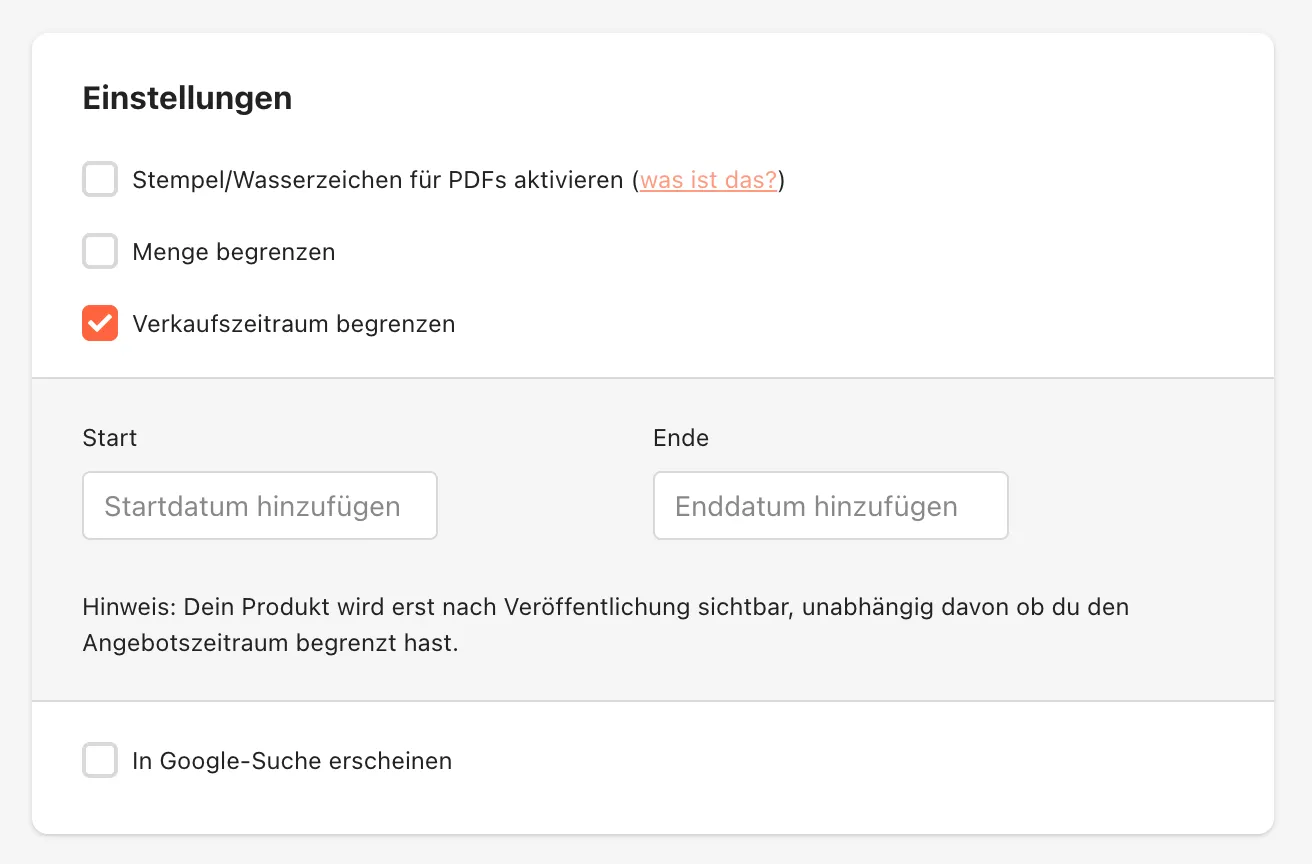This screenshot has height=864, width=1312.
Task: Tick the Menge begrenzen checkbox
Action: click(100, 252)
